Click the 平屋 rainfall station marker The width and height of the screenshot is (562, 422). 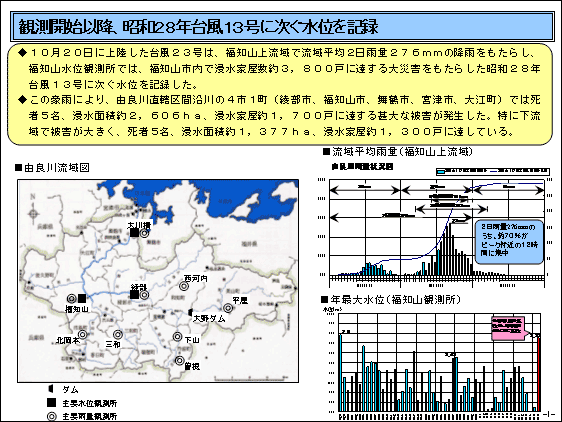[228, 308]
